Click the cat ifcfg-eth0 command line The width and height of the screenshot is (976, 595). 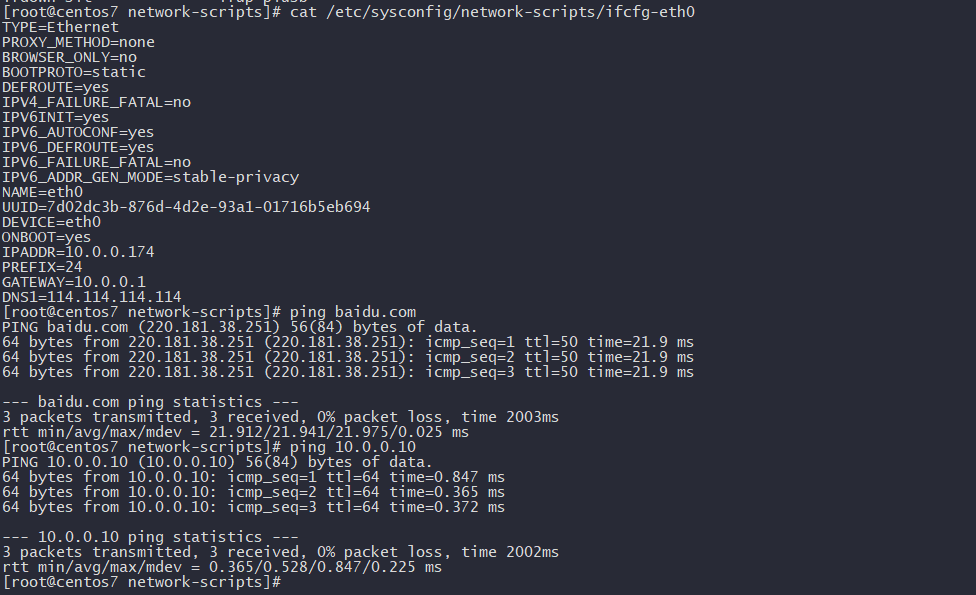(349, 12)
